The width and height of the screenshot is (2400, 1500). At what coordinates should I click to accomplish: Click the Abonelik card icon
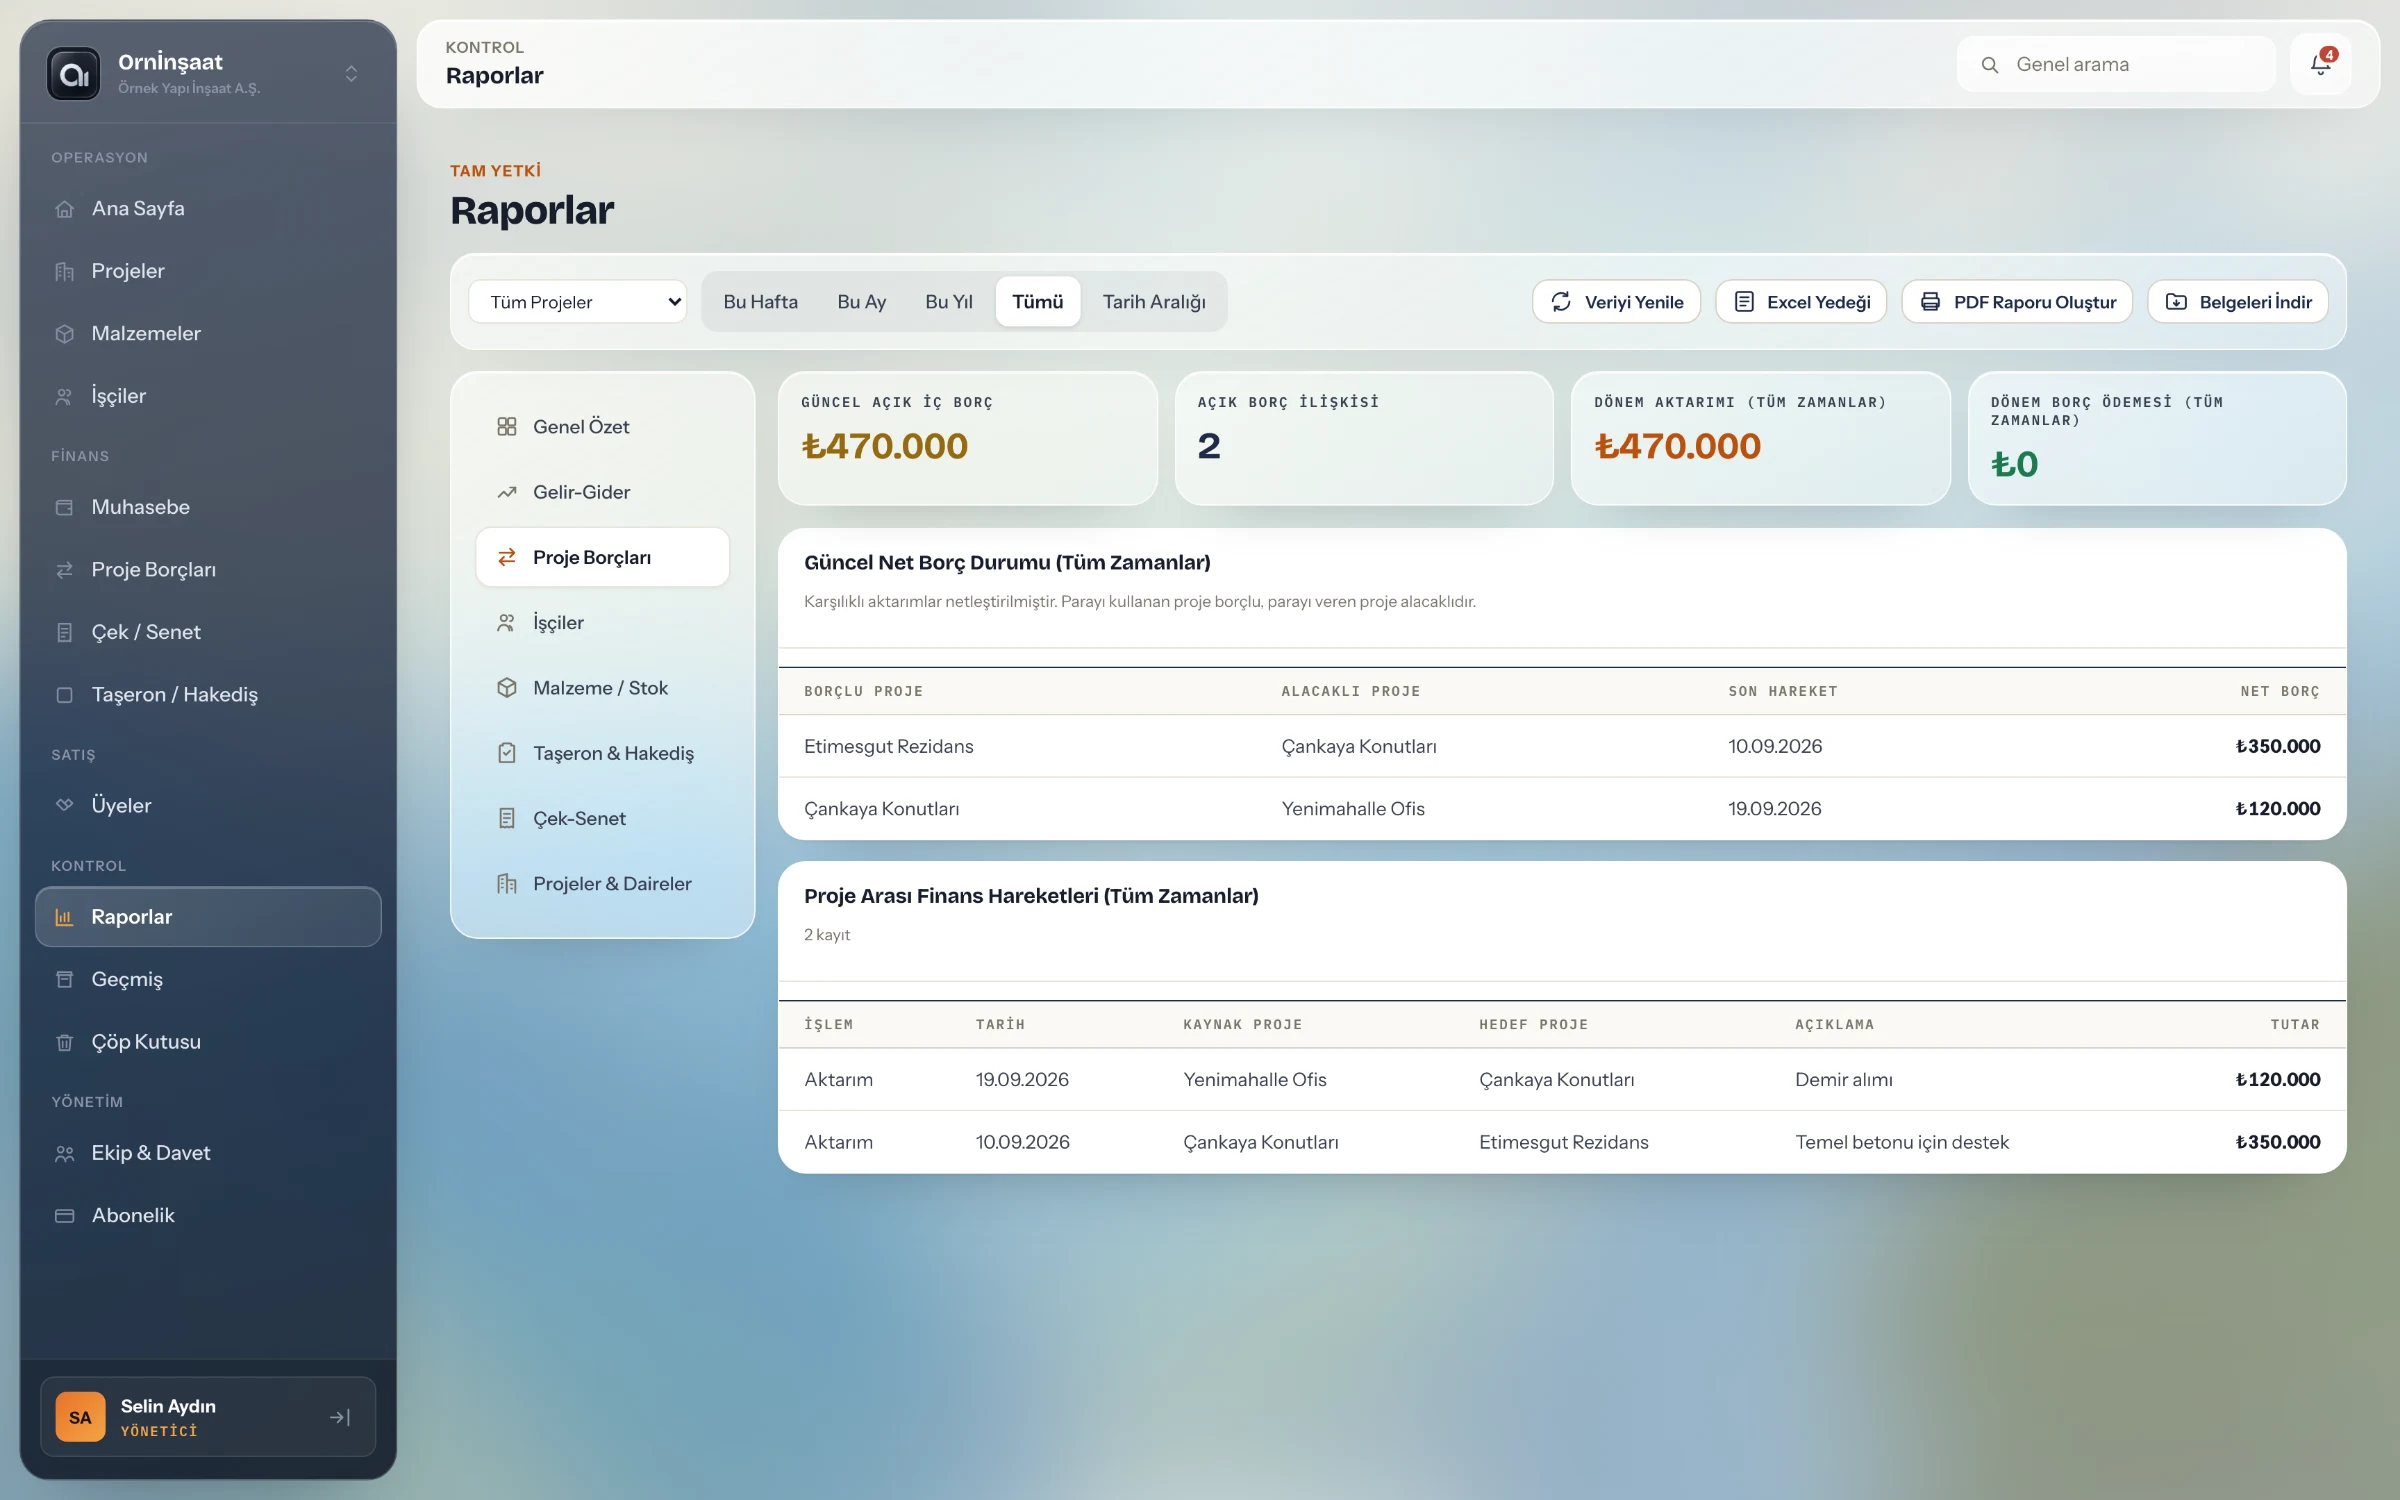click(65, 1216)
